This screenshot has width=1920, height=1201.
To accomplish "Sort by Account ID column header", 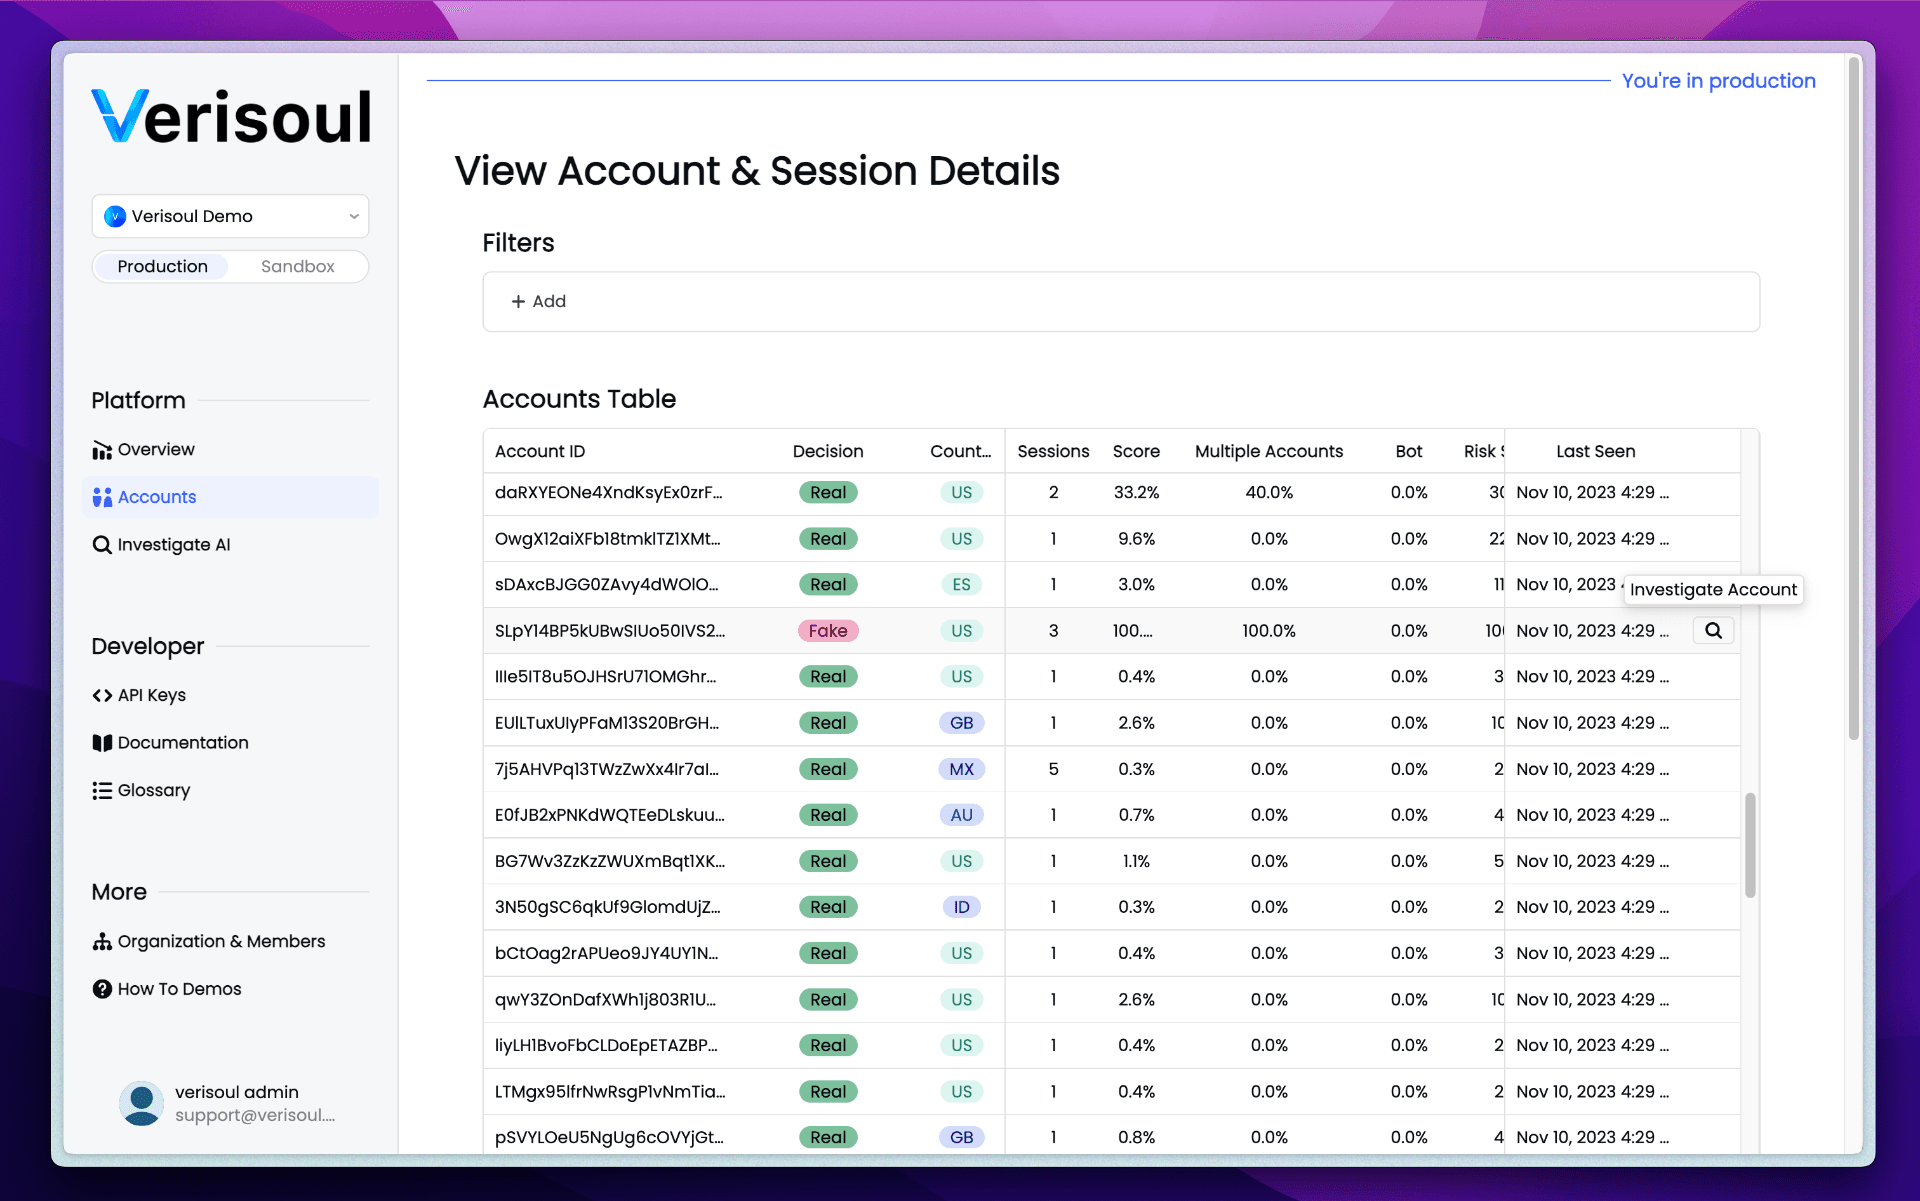I will (x=540, y=451).
